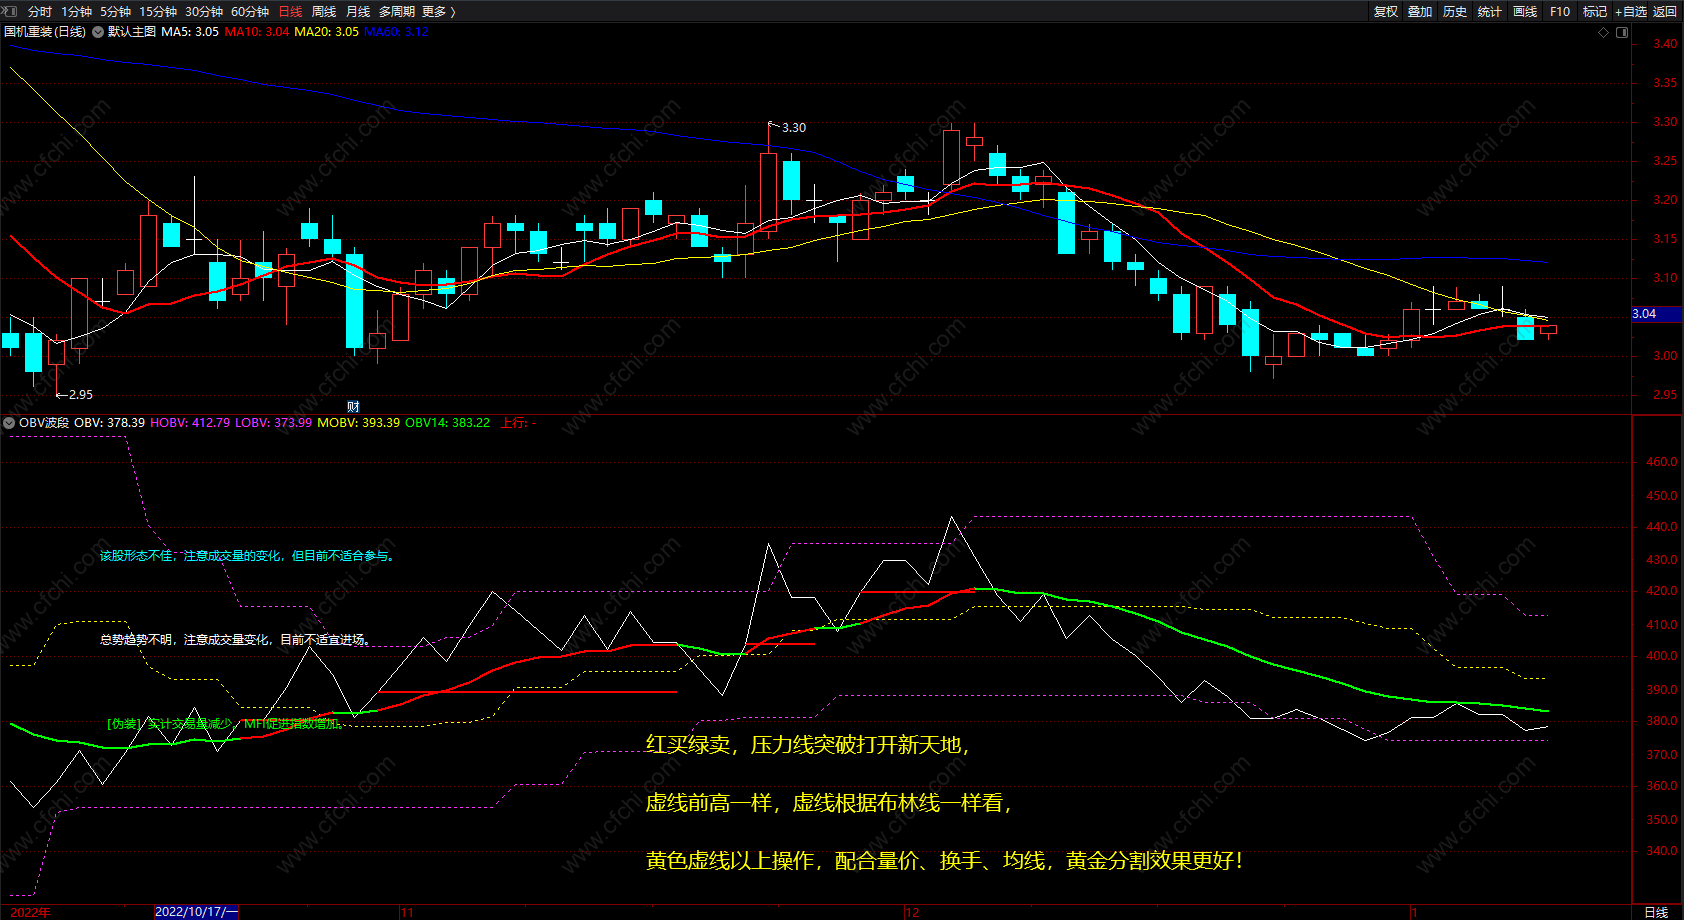Open the OBV波段 indicator dropdown arrow
Image resolution: width=1684 pixels, height=920 pixels.
pyautogui.click(x=9, y=423)
